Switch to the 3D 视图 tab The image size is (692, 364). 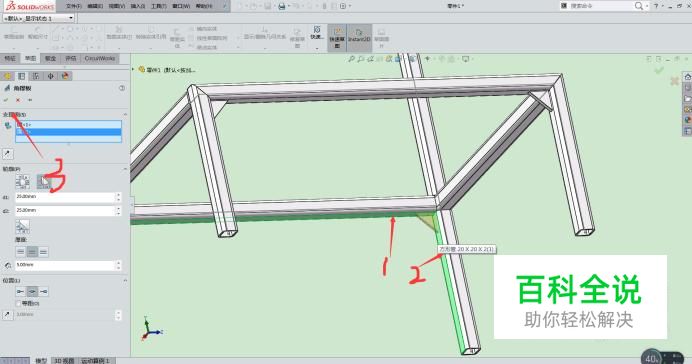(64, 360)
